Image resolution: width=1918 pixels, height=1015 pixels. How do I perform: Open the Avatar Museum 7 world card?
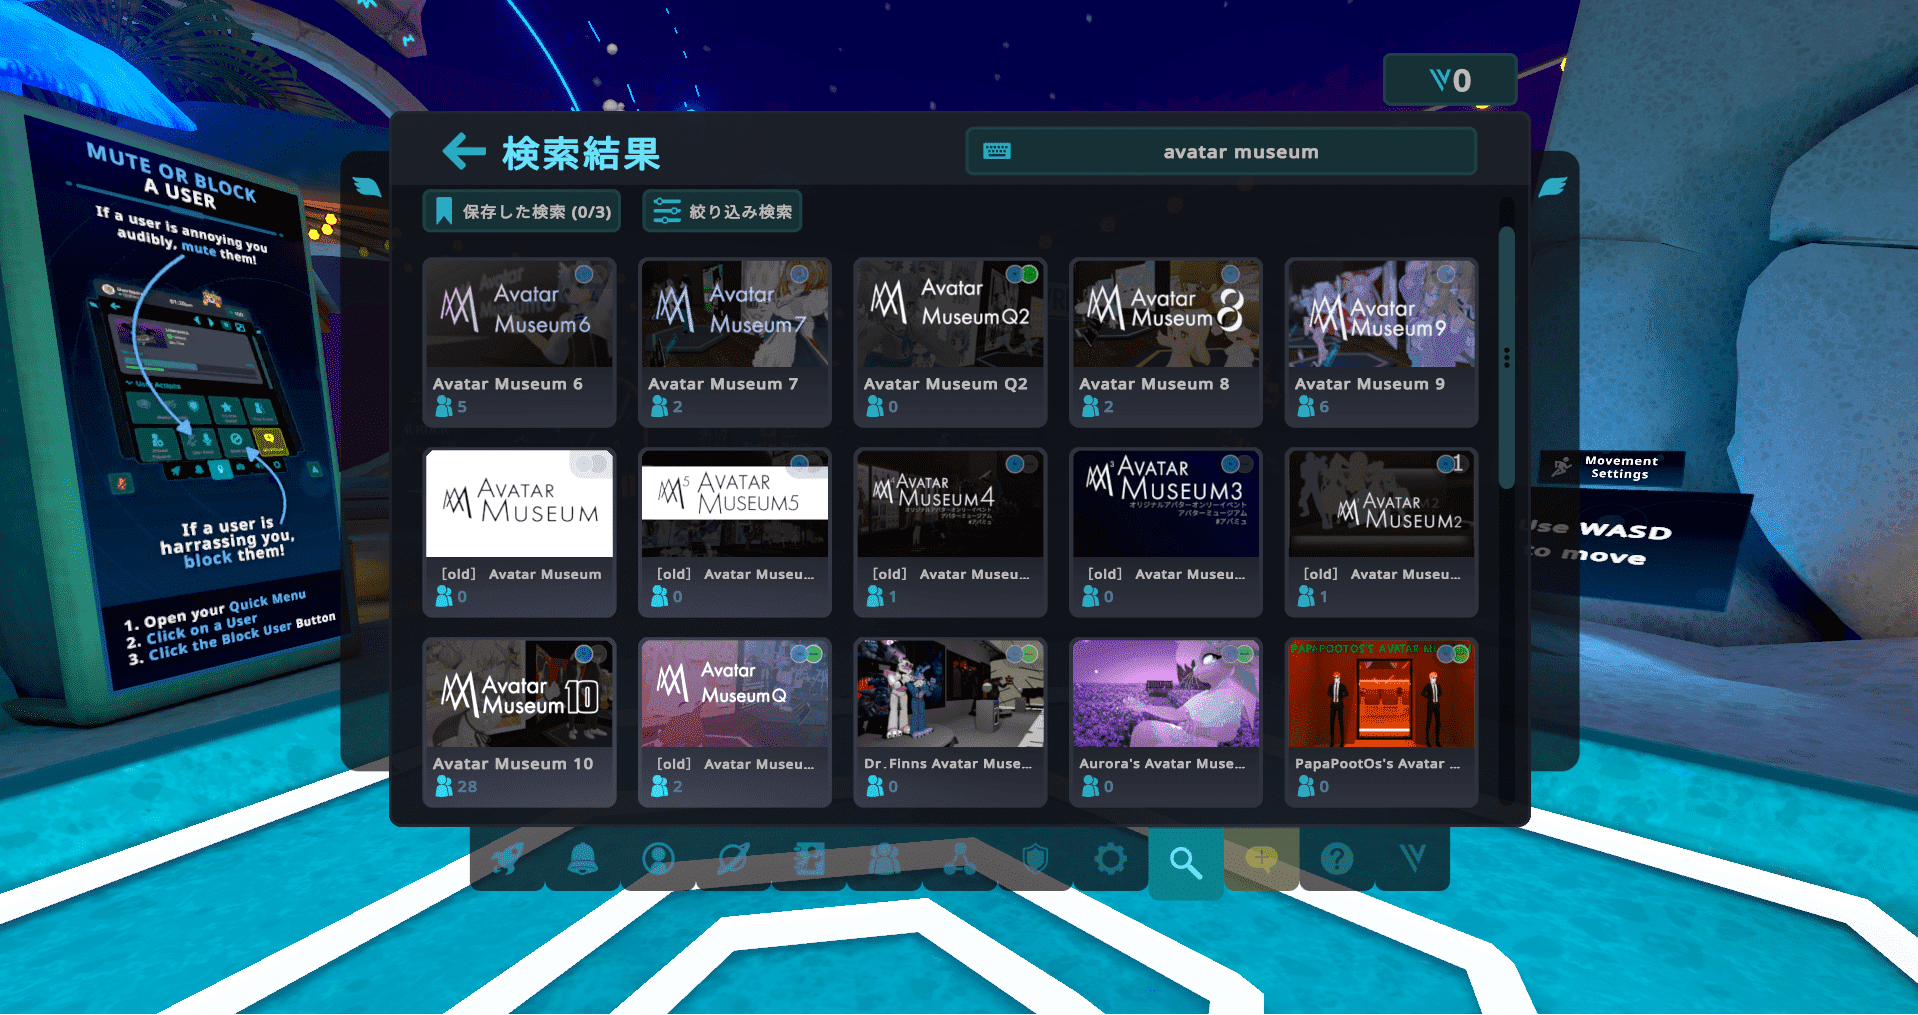(x=735, y=342)
